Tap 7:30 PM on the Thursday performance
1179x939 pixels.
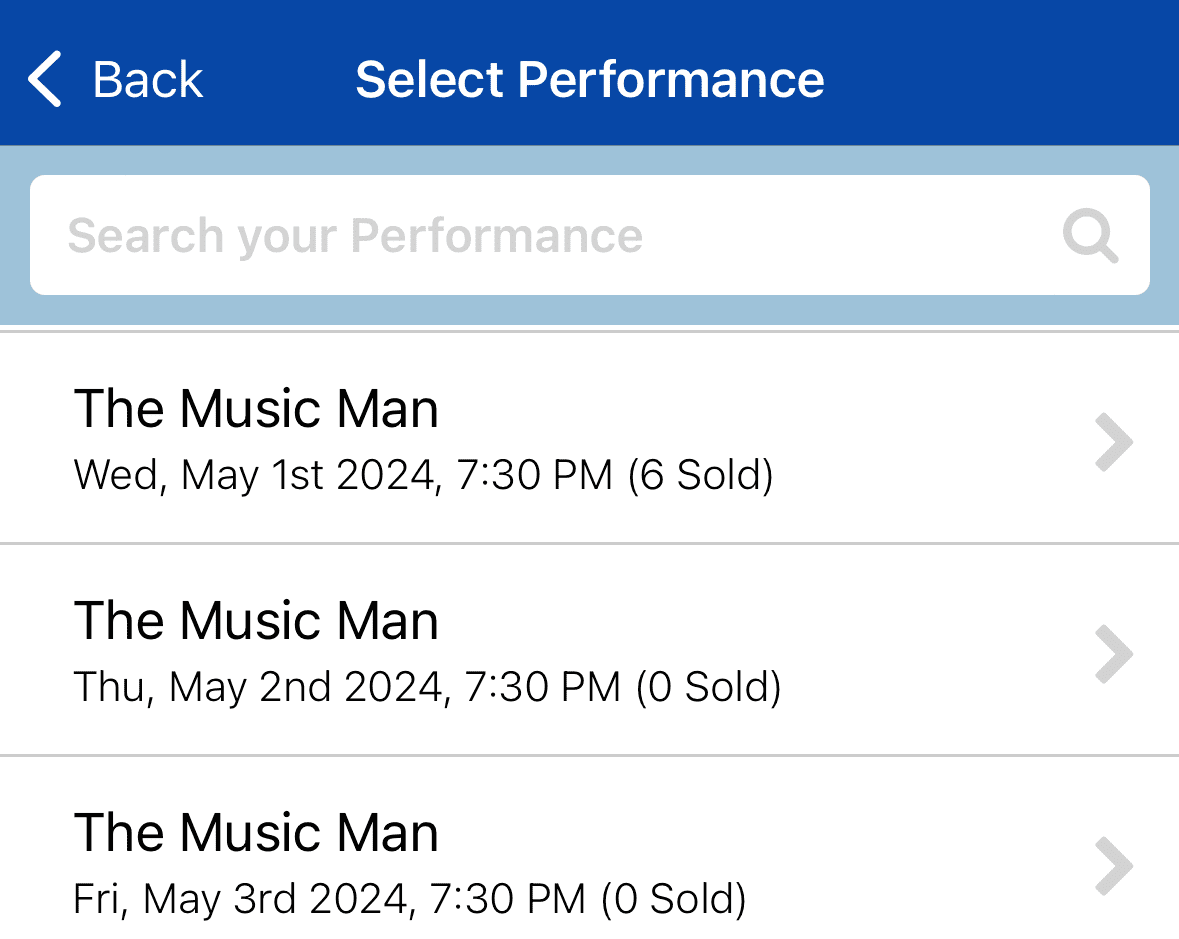tap(542, 687)
